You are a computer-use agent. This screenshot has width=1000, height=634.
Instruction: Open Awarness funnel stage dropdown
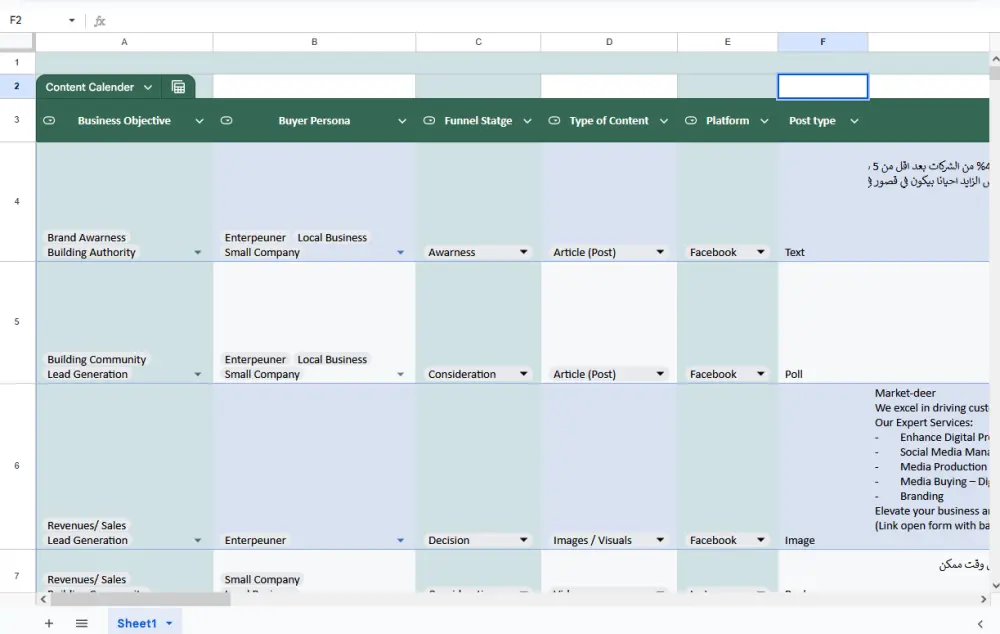(x=524, y=252)
